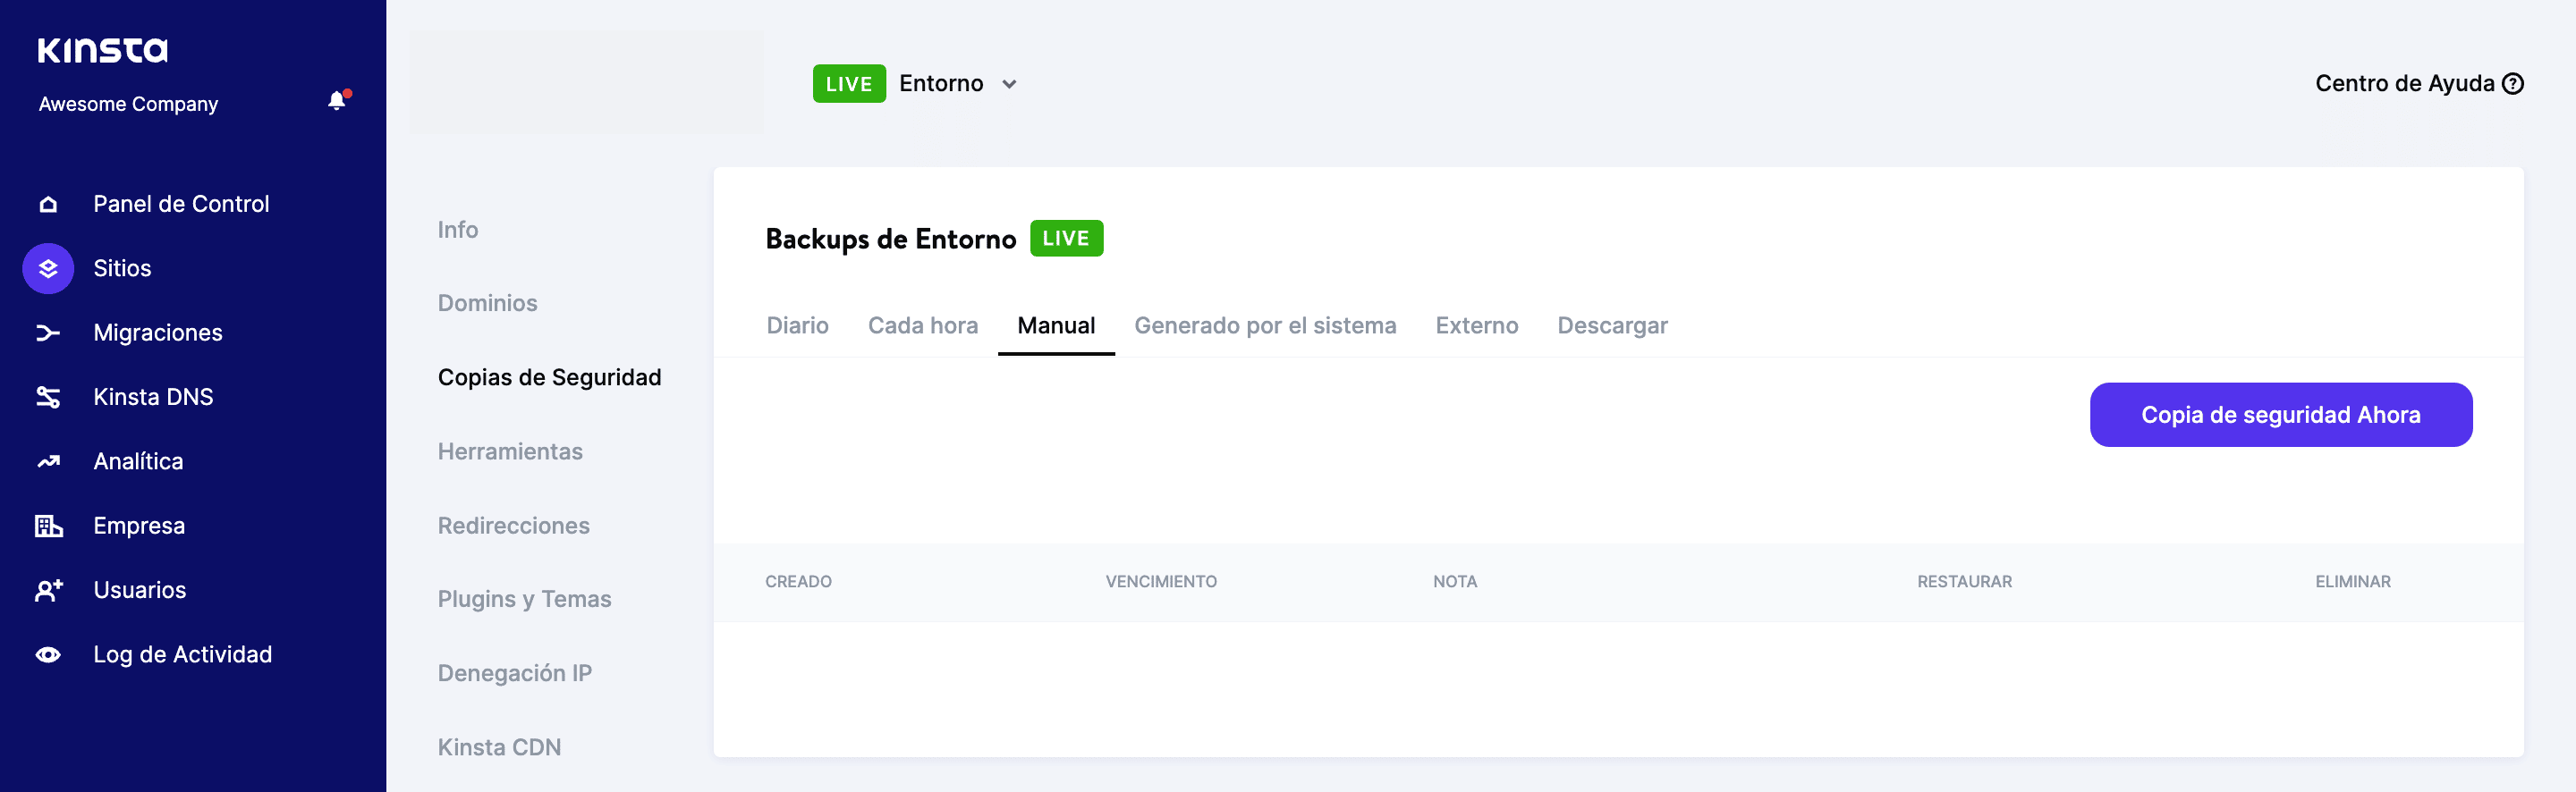The image size is (2576, 792).
Task: Click the notification bell icon
Action: (337, 101)
